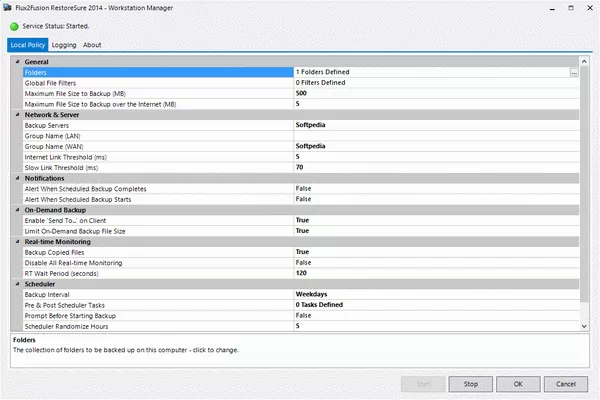Select the Group Name (WAN) label

coord(54,147)
